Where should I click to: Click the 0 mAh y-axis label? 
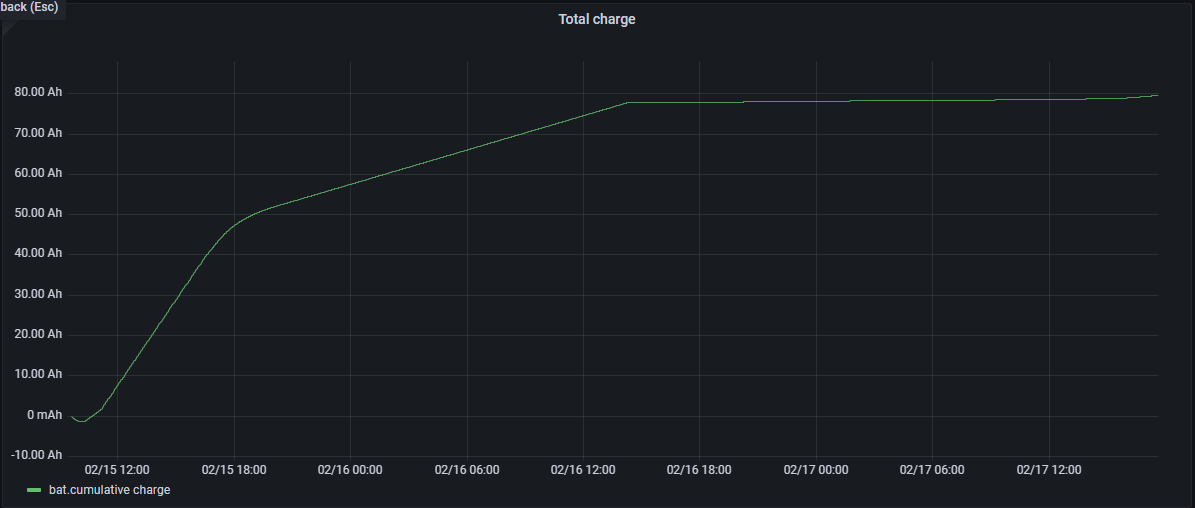click(44, 415)
